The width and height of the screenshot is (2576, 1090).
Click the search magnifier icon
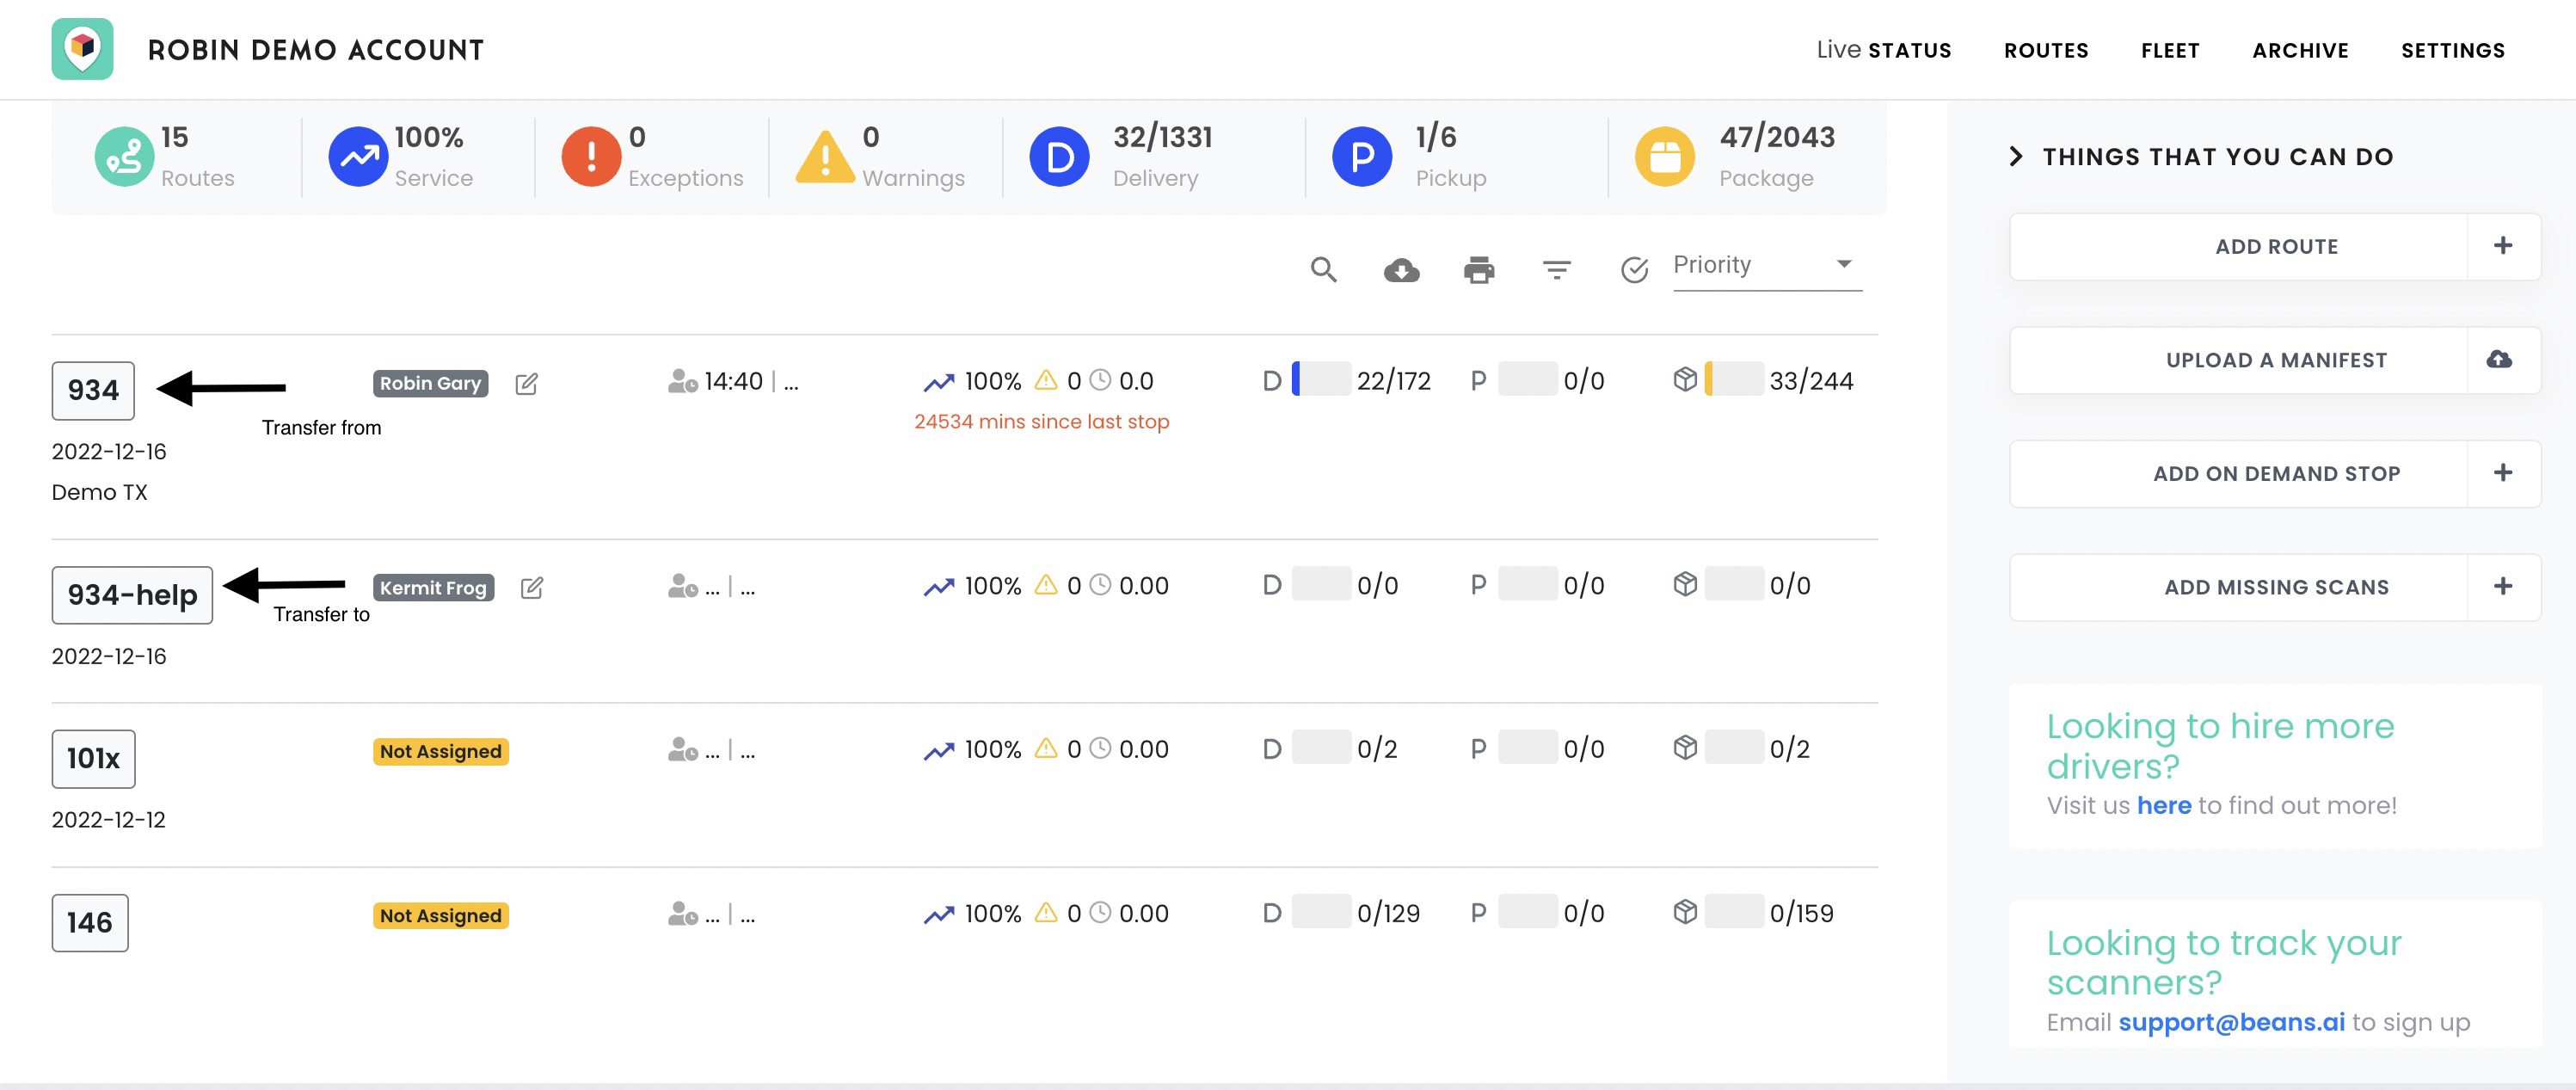[1323, 269]
